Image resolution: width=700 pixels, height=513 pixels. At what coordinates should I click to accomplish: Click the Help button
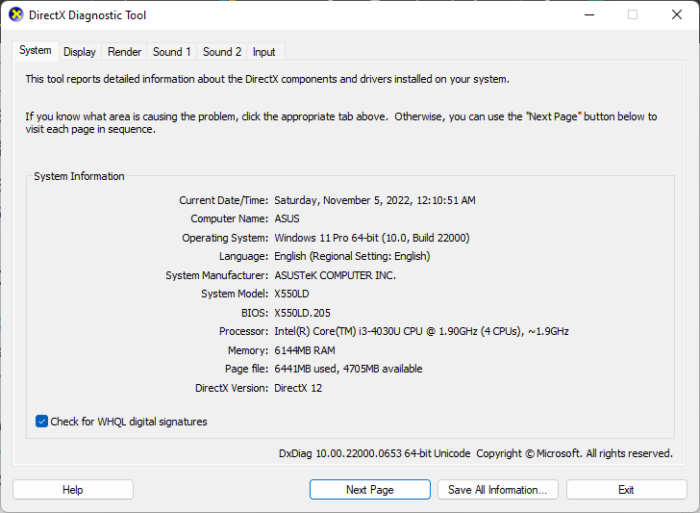pos(73,490)
